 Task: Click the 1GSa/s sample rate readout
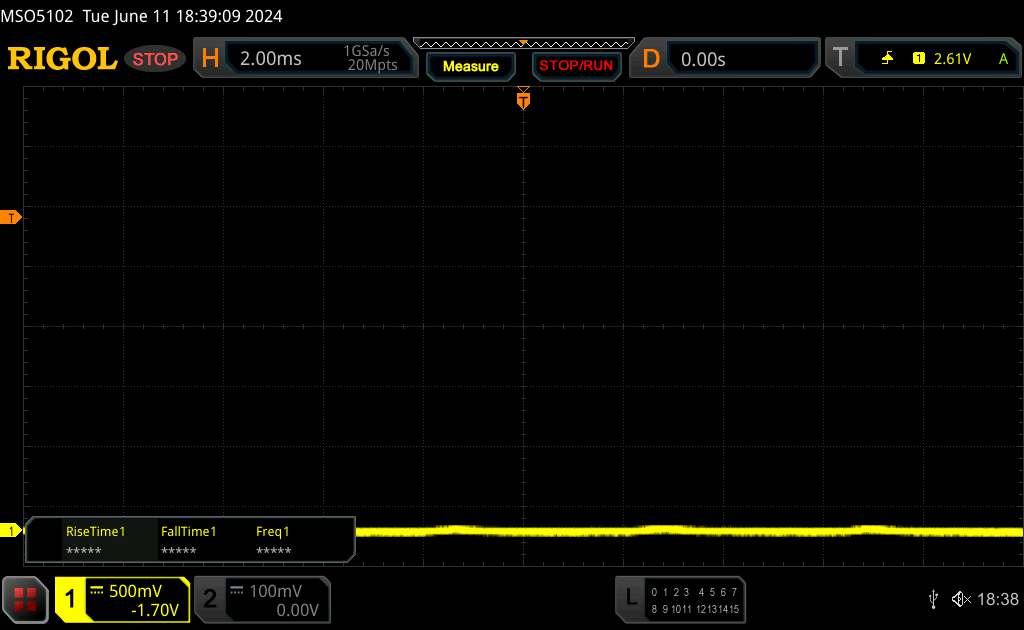click(x=366, y=51)
